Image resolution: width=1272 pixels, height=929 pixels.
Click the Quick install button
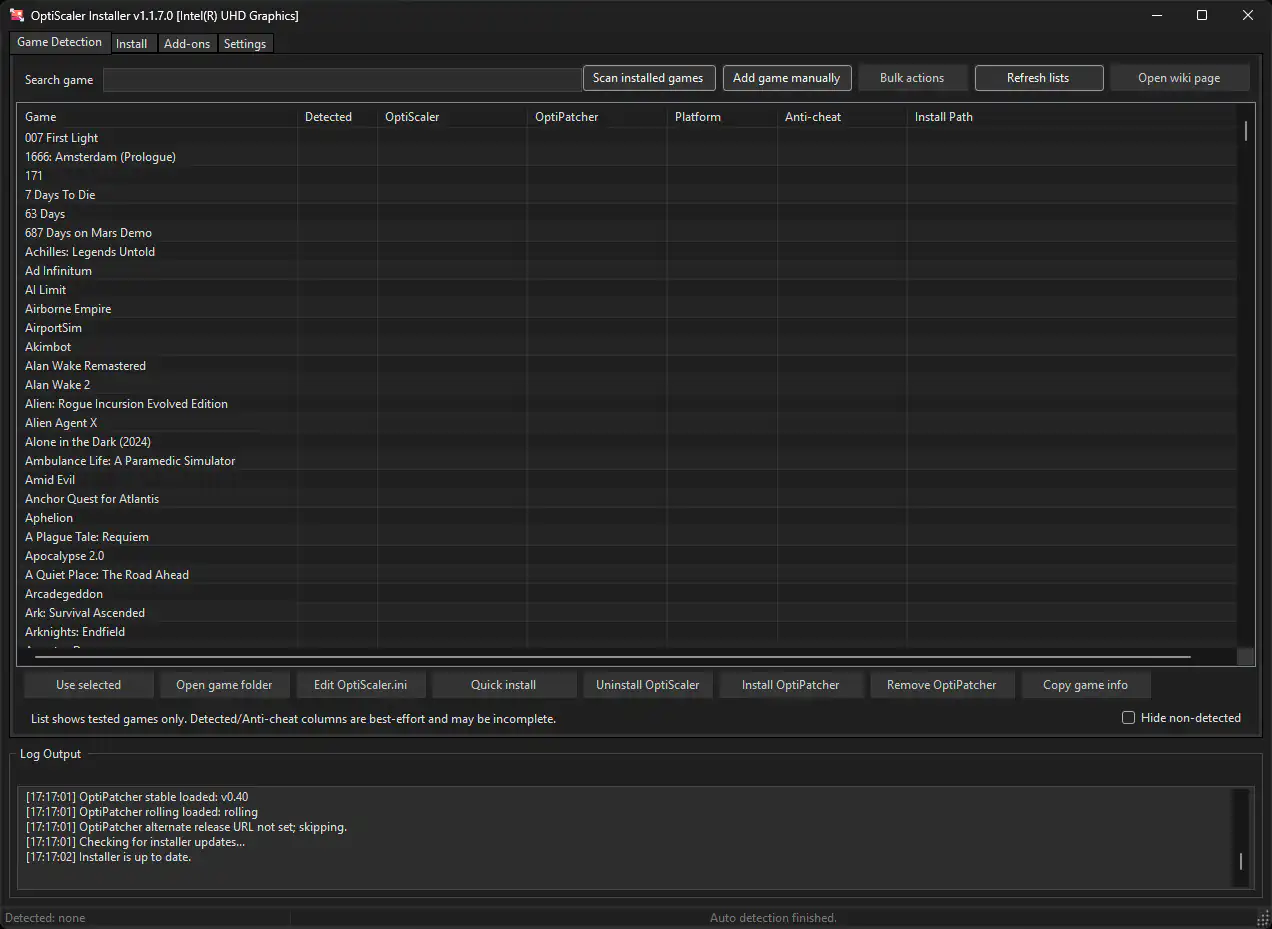[x=504, y=685]
